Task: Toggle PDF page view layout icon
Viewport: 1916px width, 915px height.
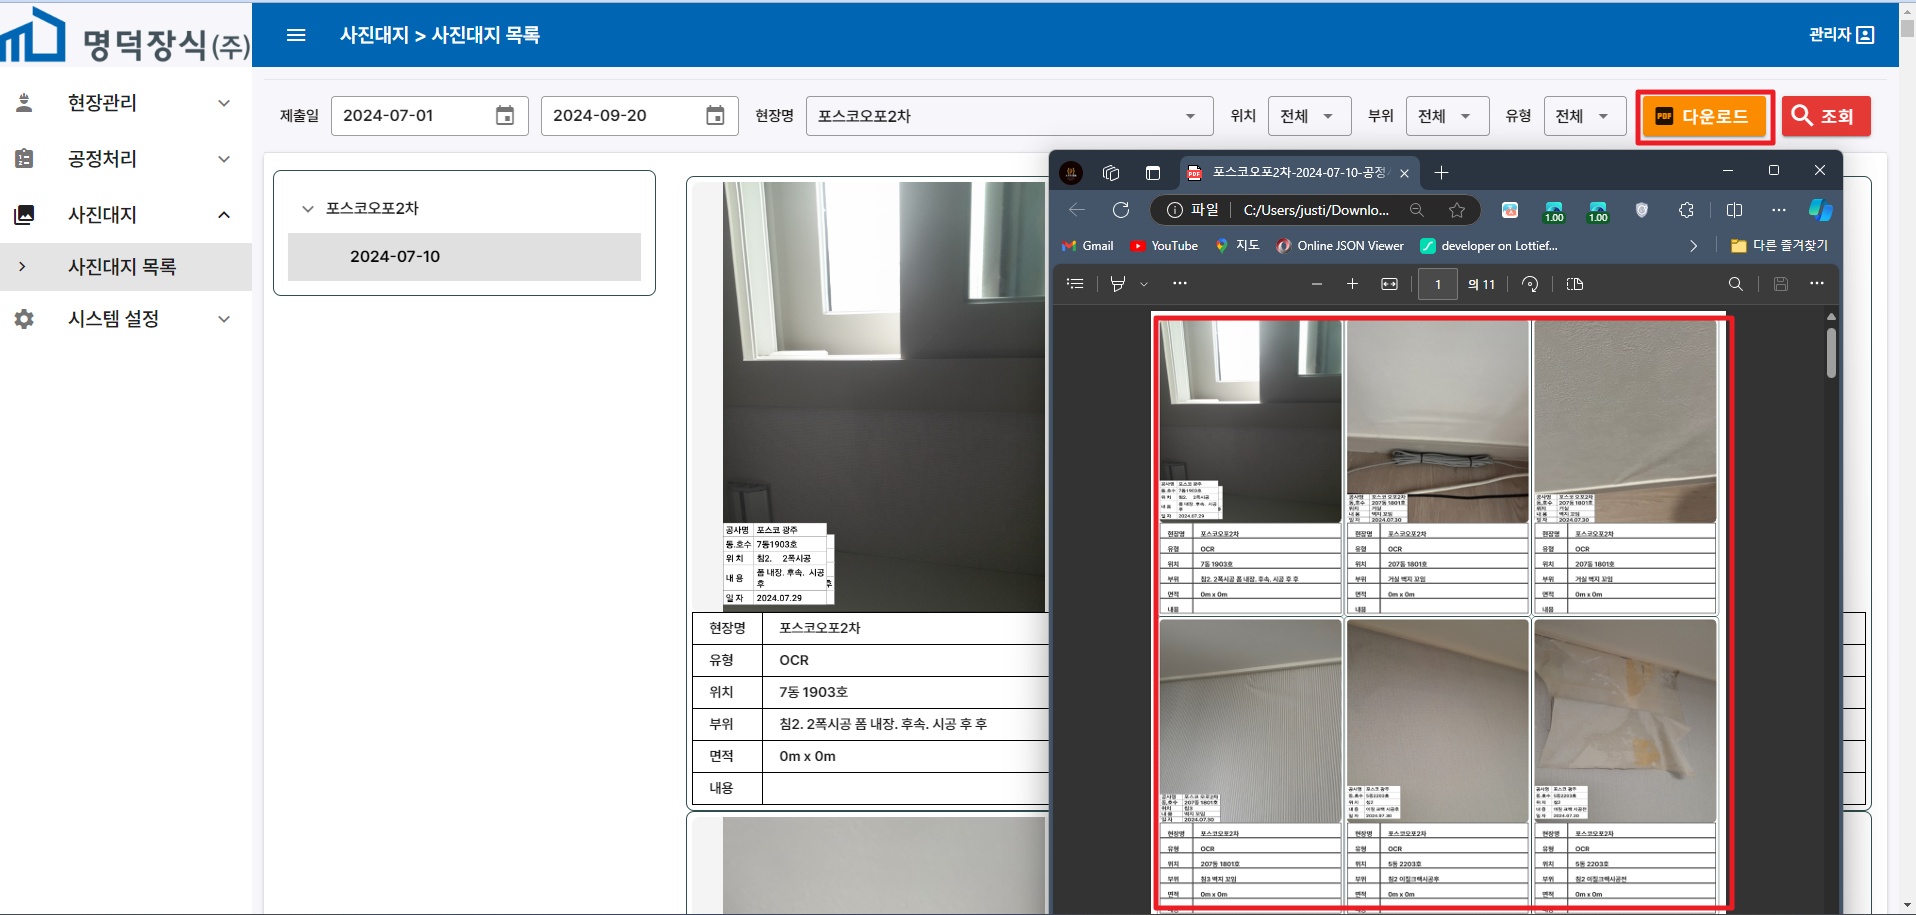Action: pos(1575,284)
